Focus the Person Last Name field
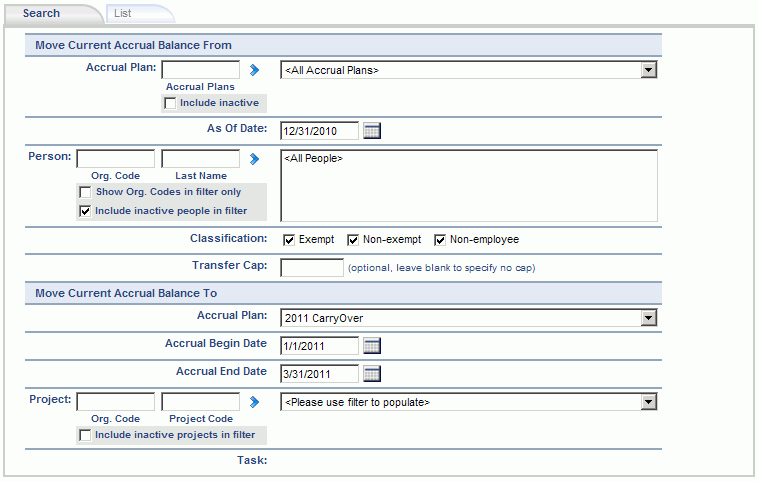 (200, 159)
